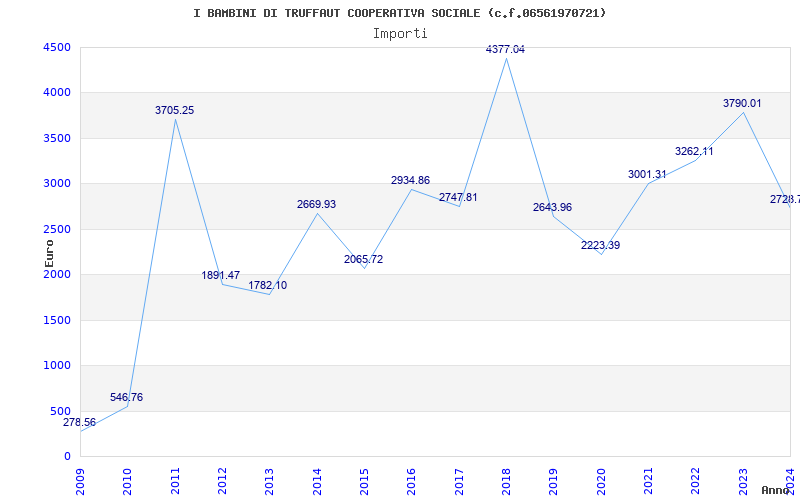Click the 500 Euro axis value
This screenshot has width=800, height=500.
pyautogui.click(x=60, y=411)
